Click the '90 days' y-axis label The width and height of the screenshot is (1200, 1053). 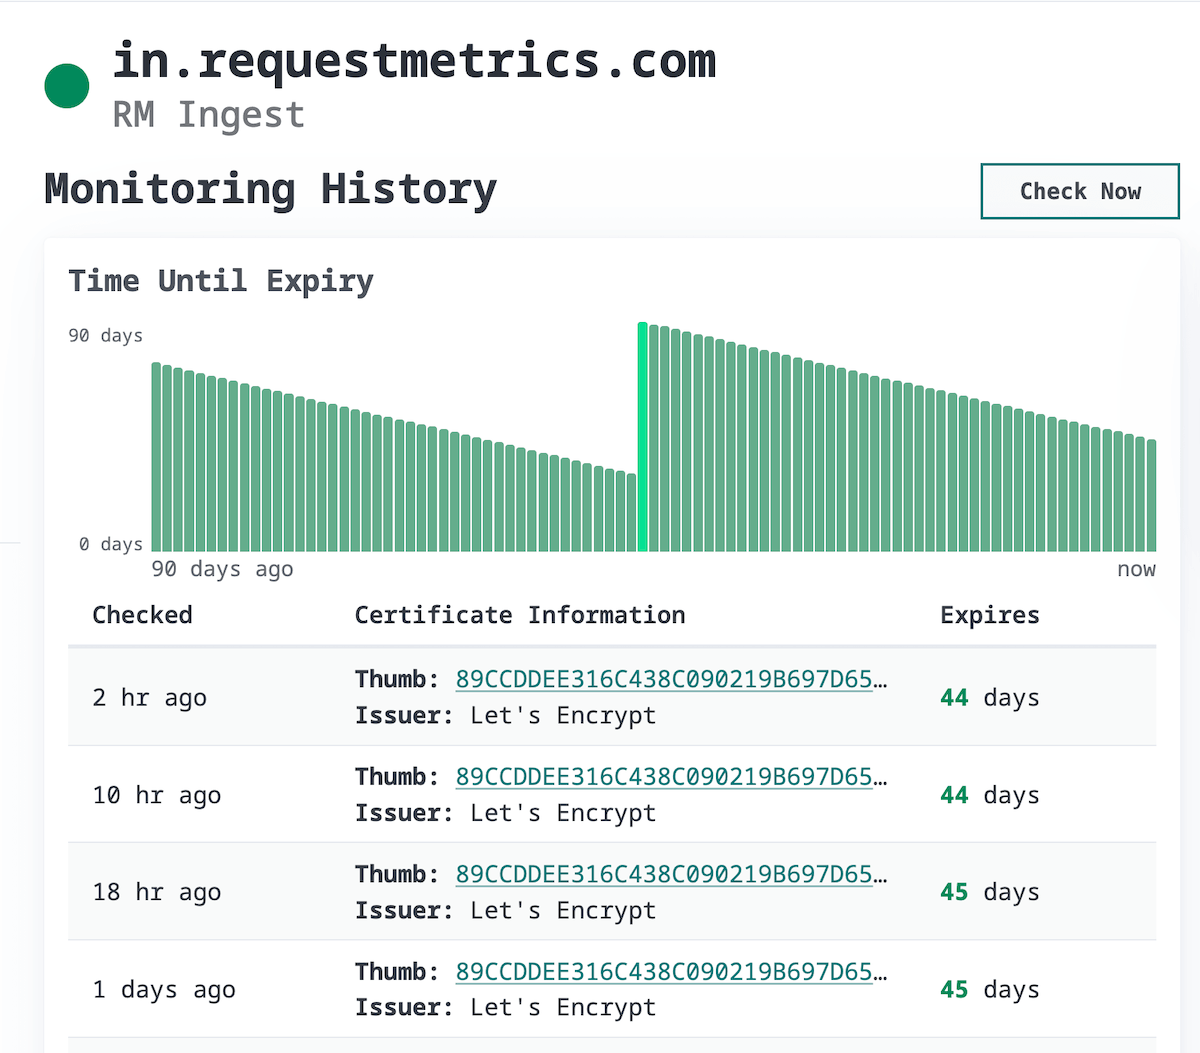pyautogui.click(x=105, y=336)
